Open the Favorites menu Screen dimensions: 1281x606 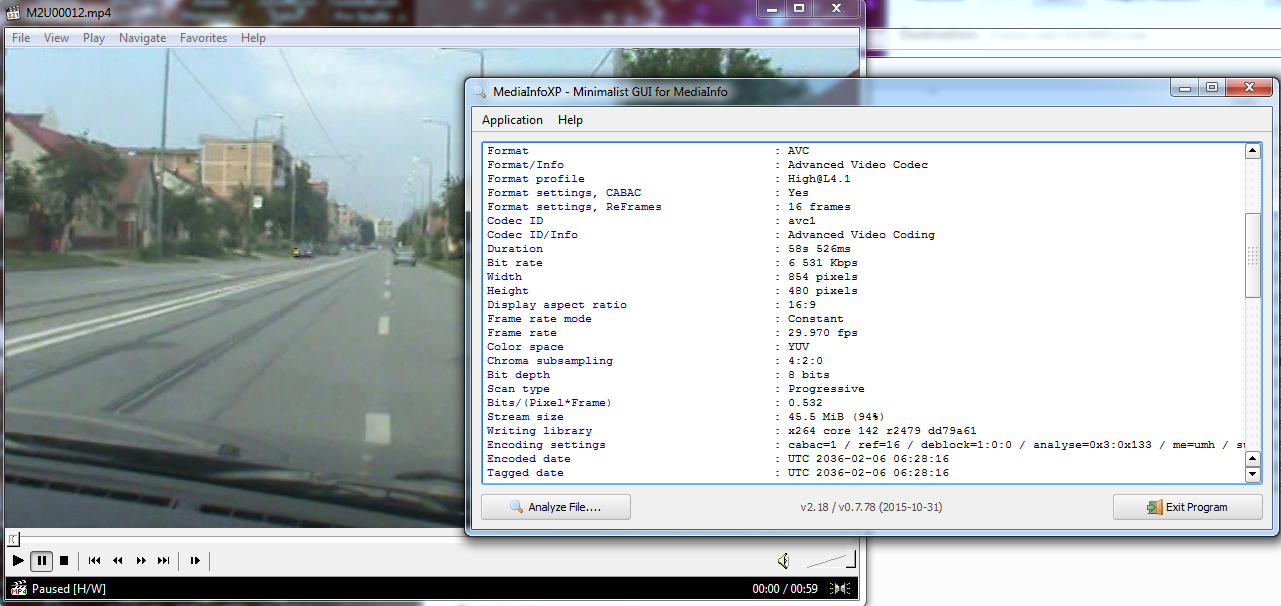point(204,38)
